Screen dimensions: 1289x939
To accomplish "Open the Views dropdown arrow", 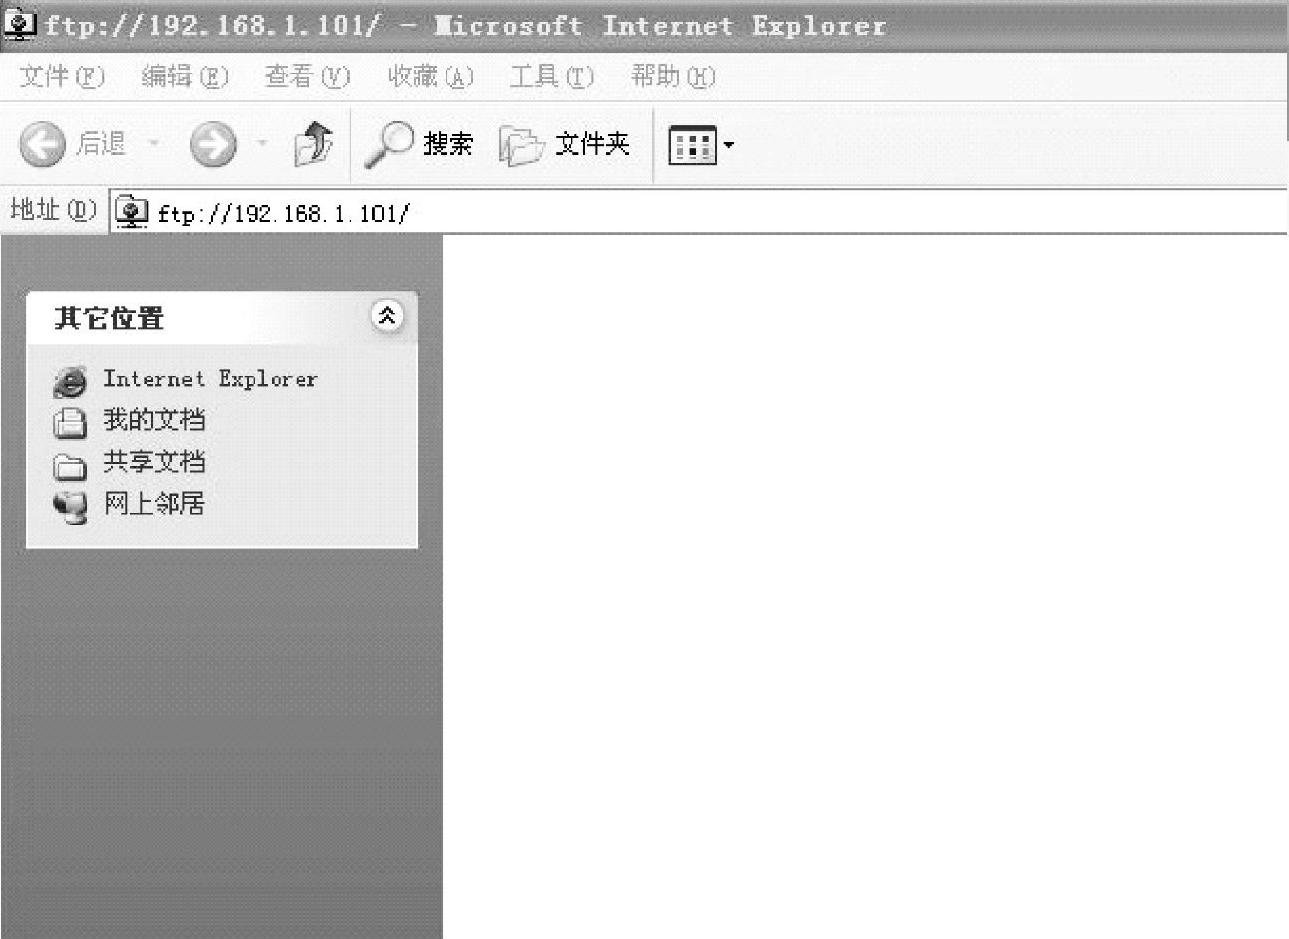I will 728,146.
